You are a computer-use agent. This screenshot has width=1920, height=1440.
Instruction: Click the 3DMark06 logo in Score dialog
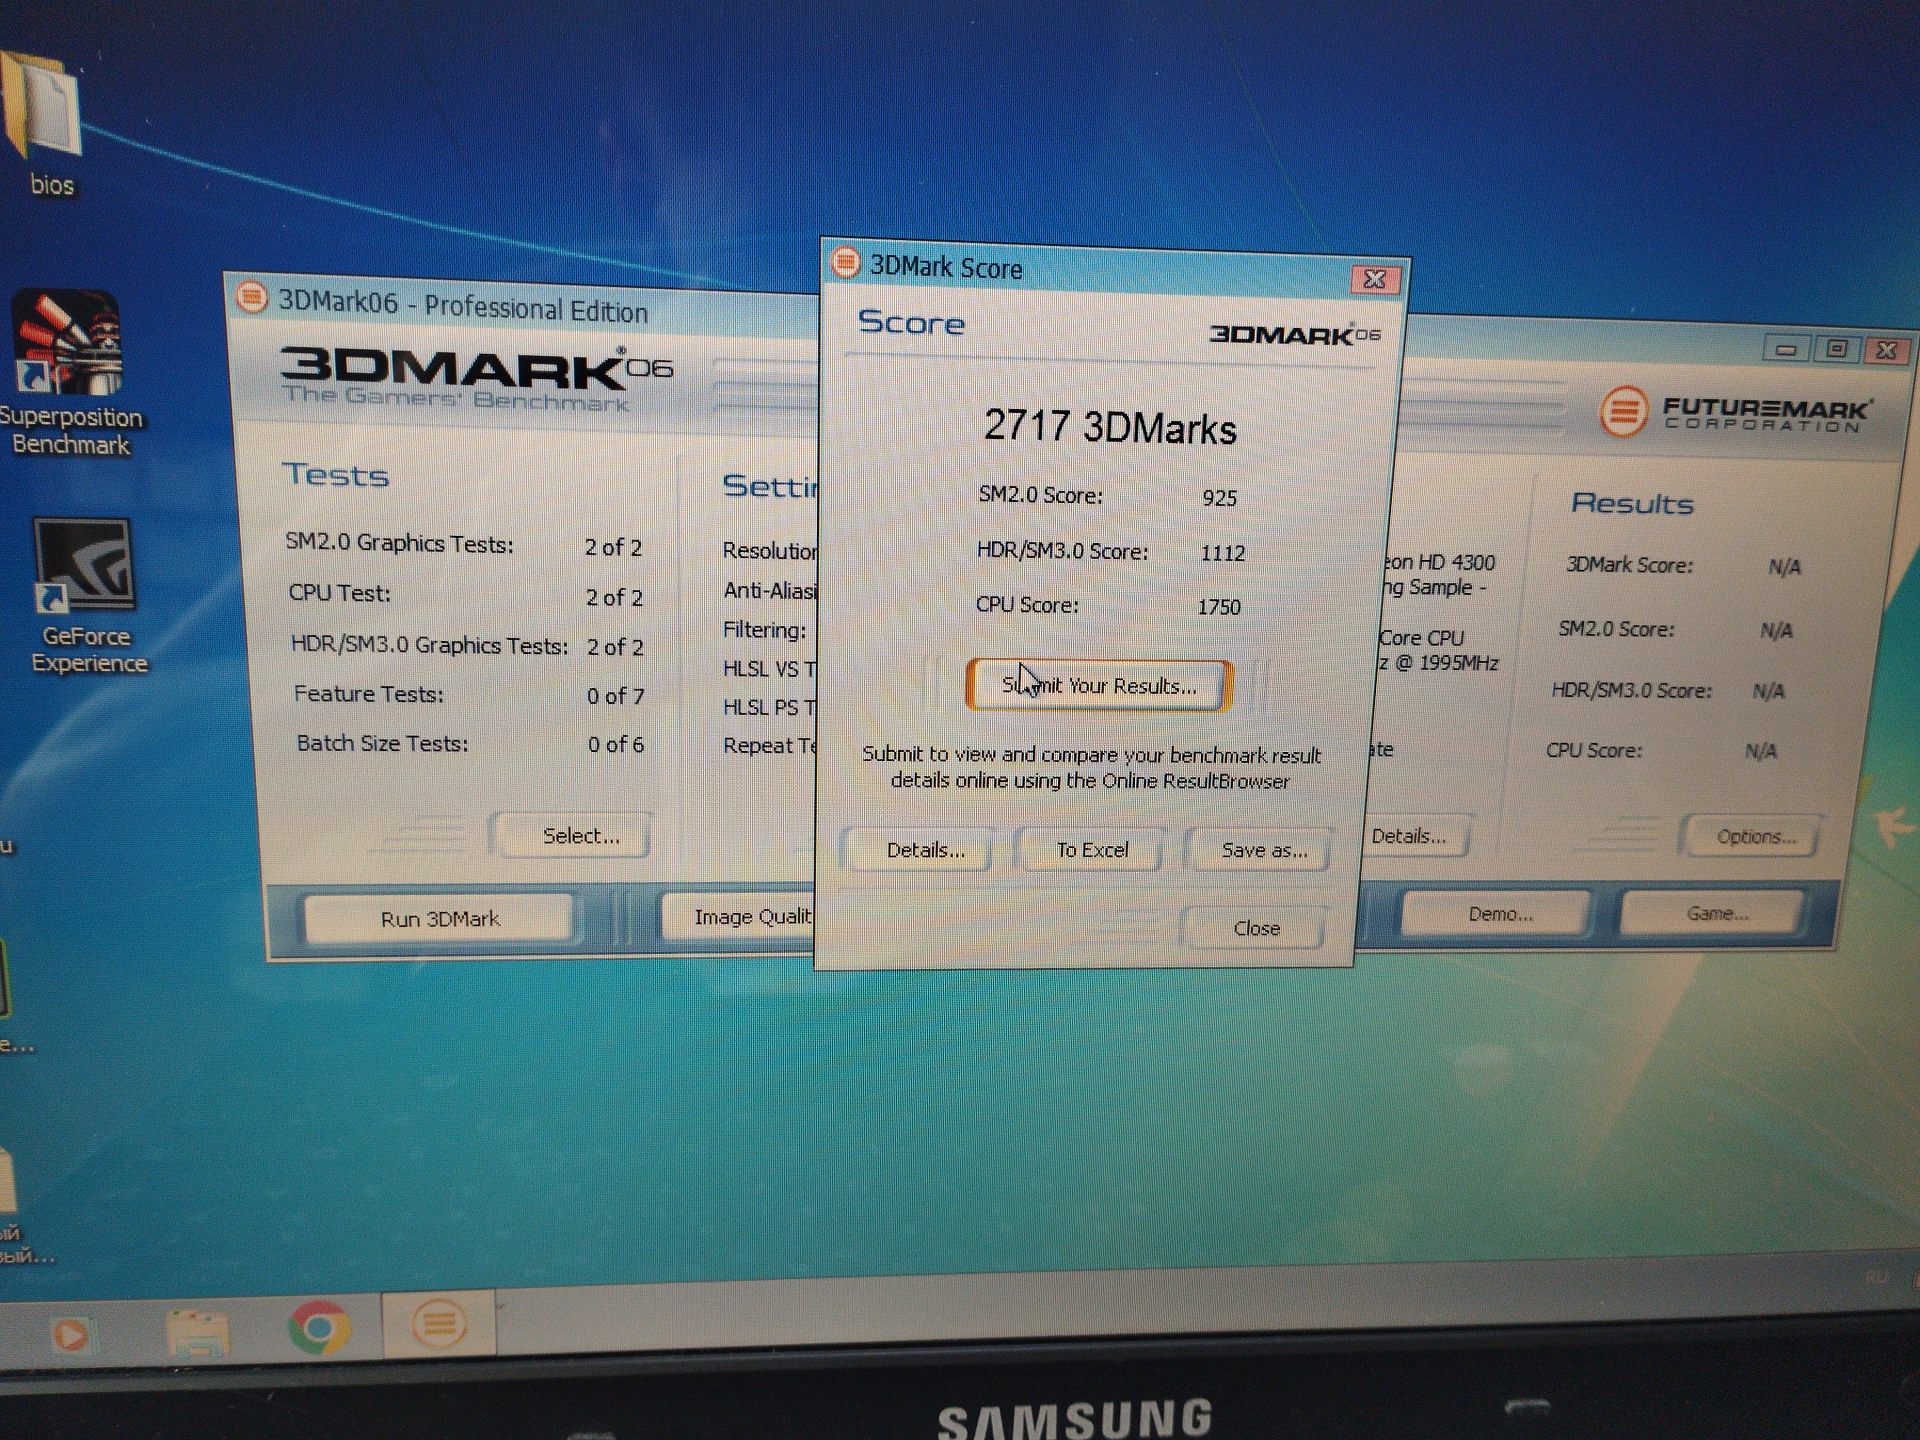tap(1294, 334)
